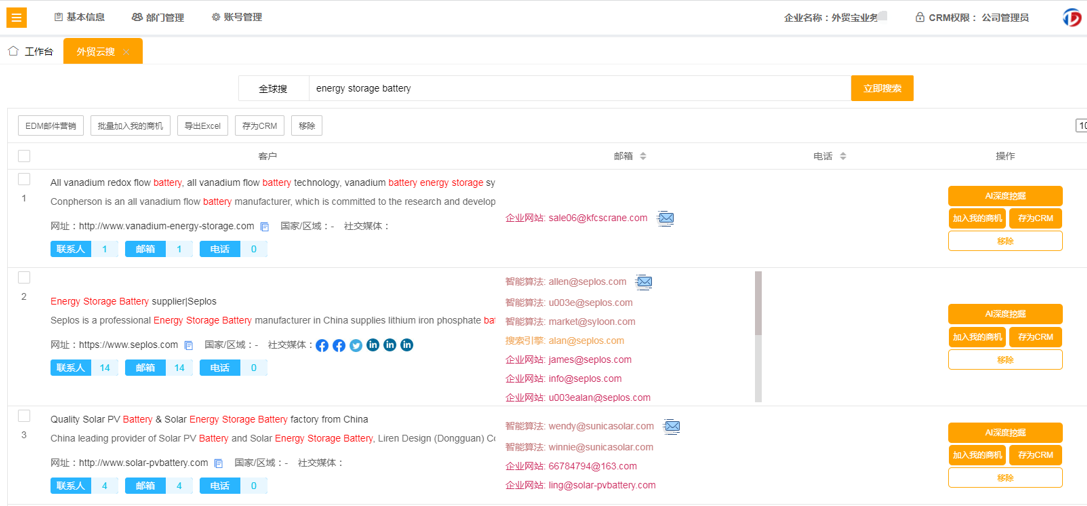Open Seplos third LinkedIn icon
The width and height of the screenshot is (1087, 506).
[x=407, y=344]
